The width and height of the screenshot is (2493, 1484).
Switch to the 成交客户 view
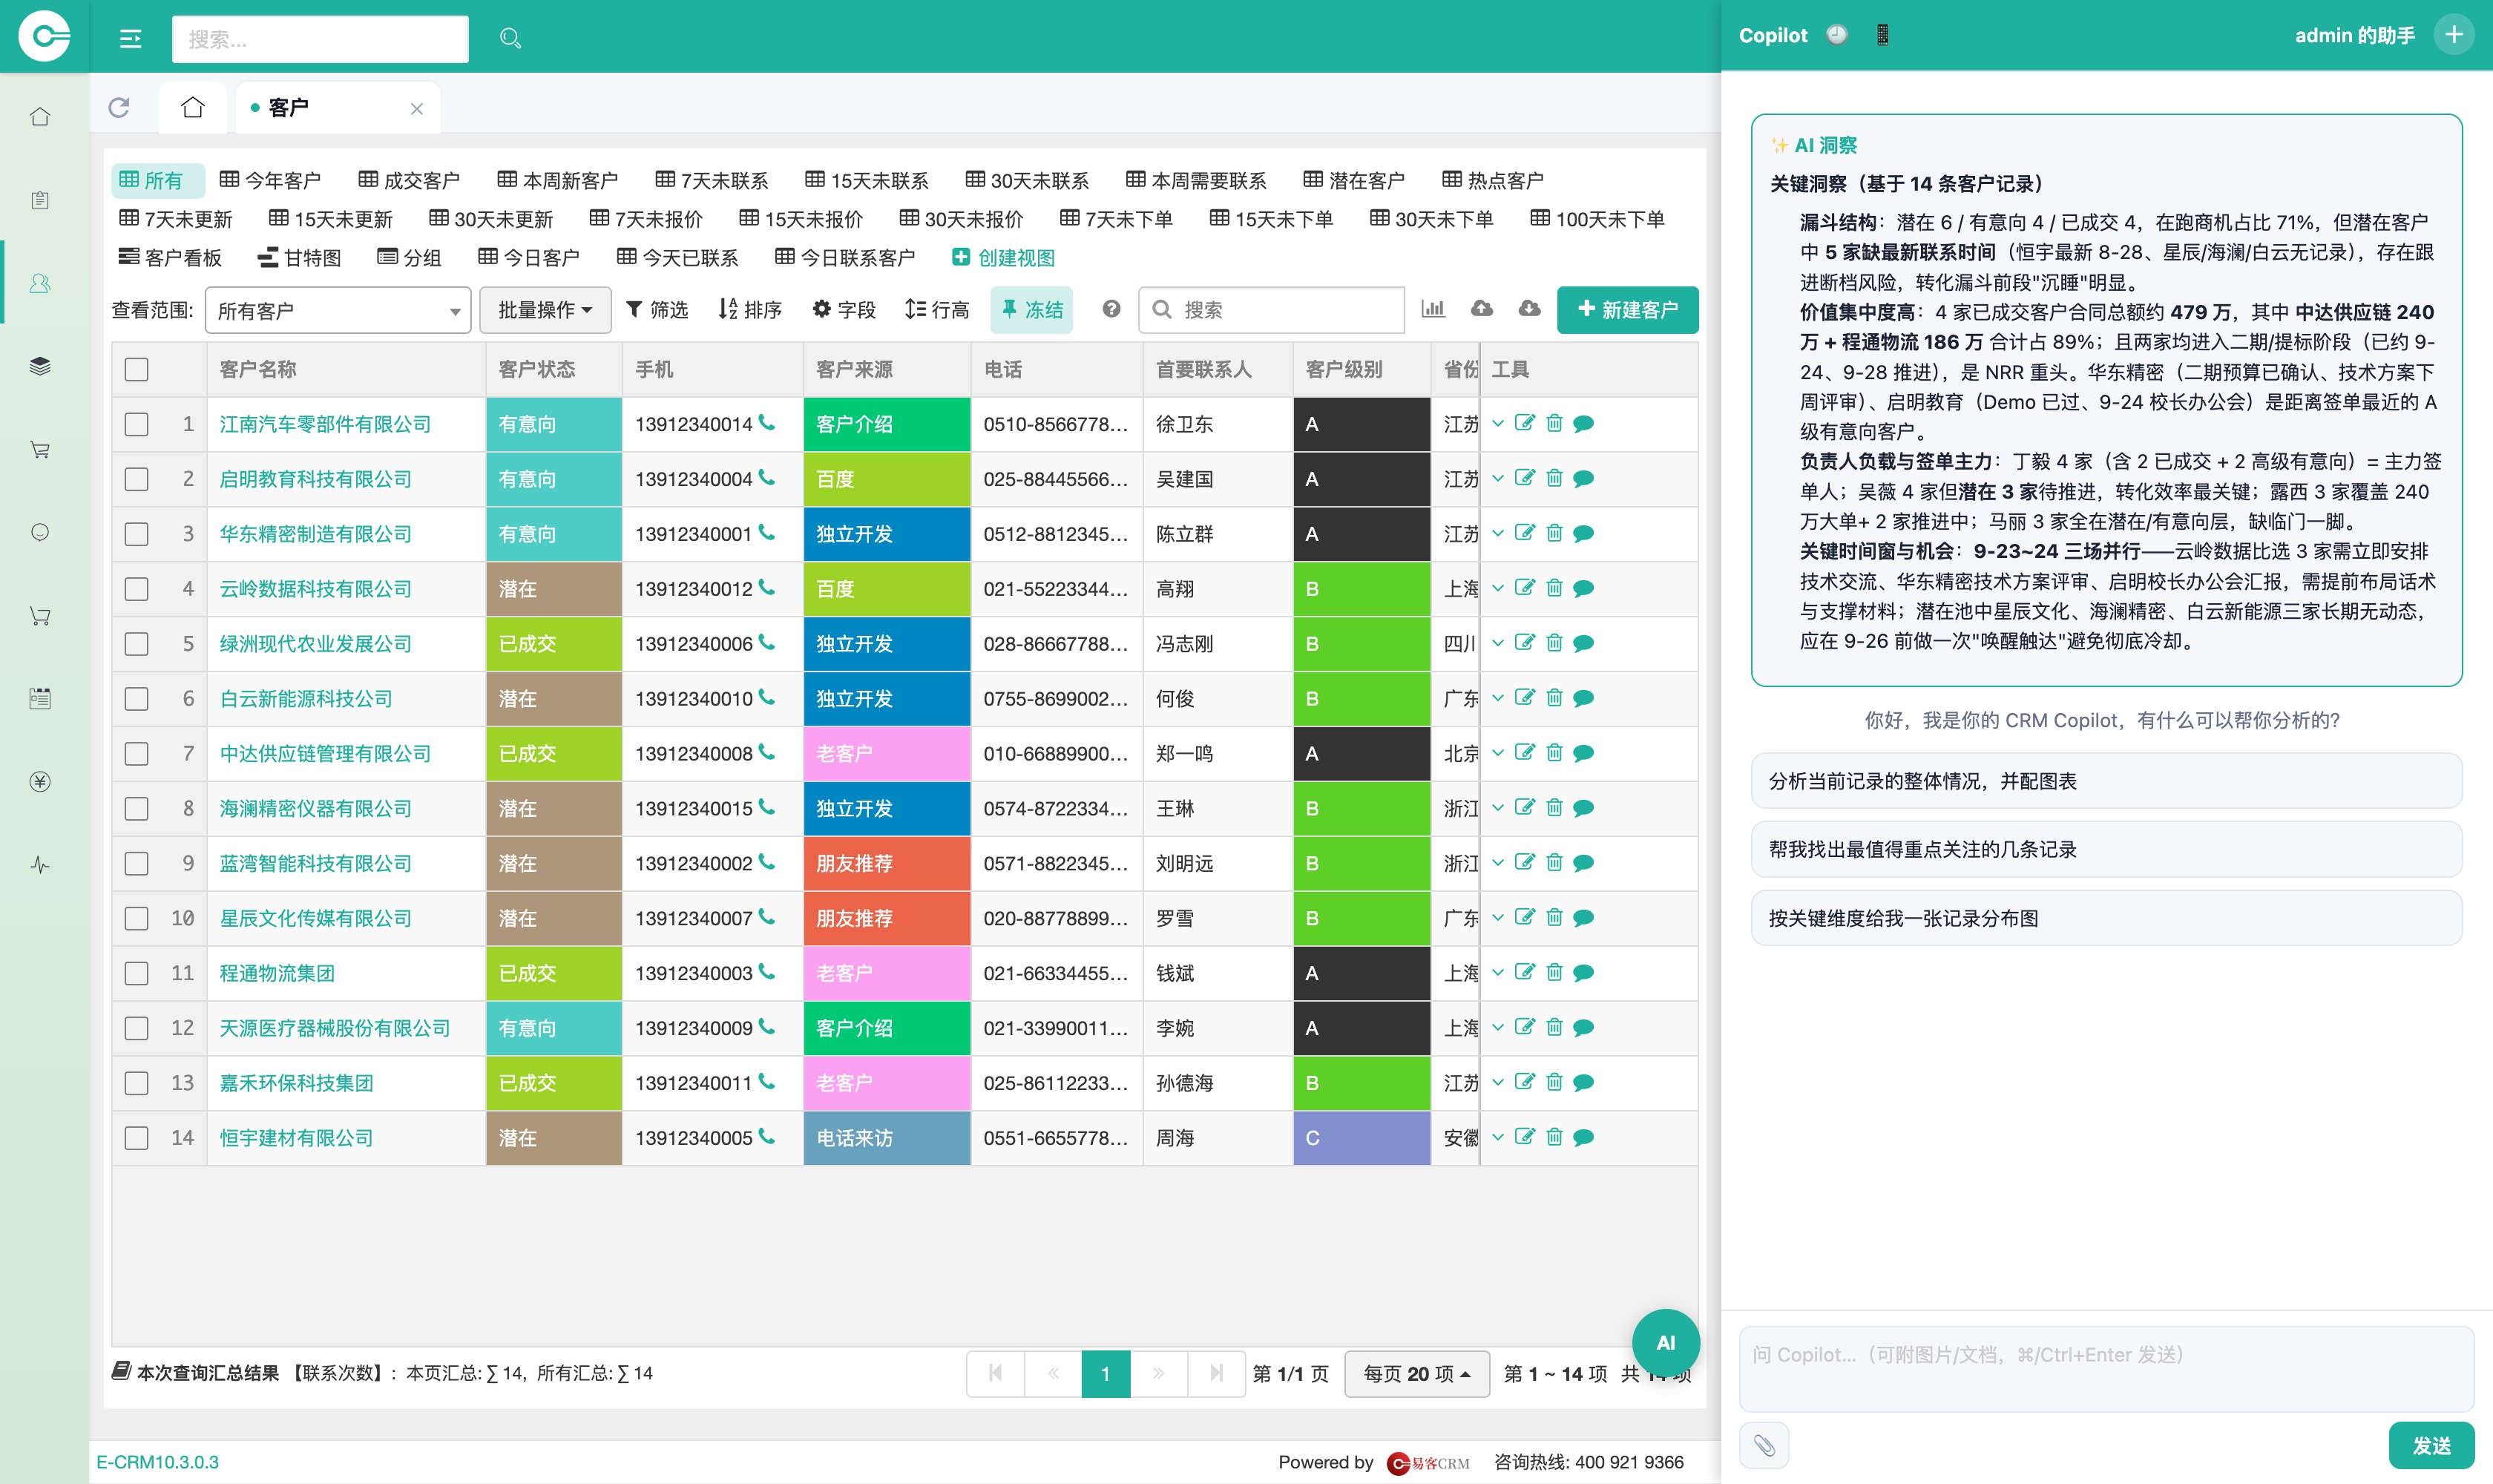(x=409, y=180)
